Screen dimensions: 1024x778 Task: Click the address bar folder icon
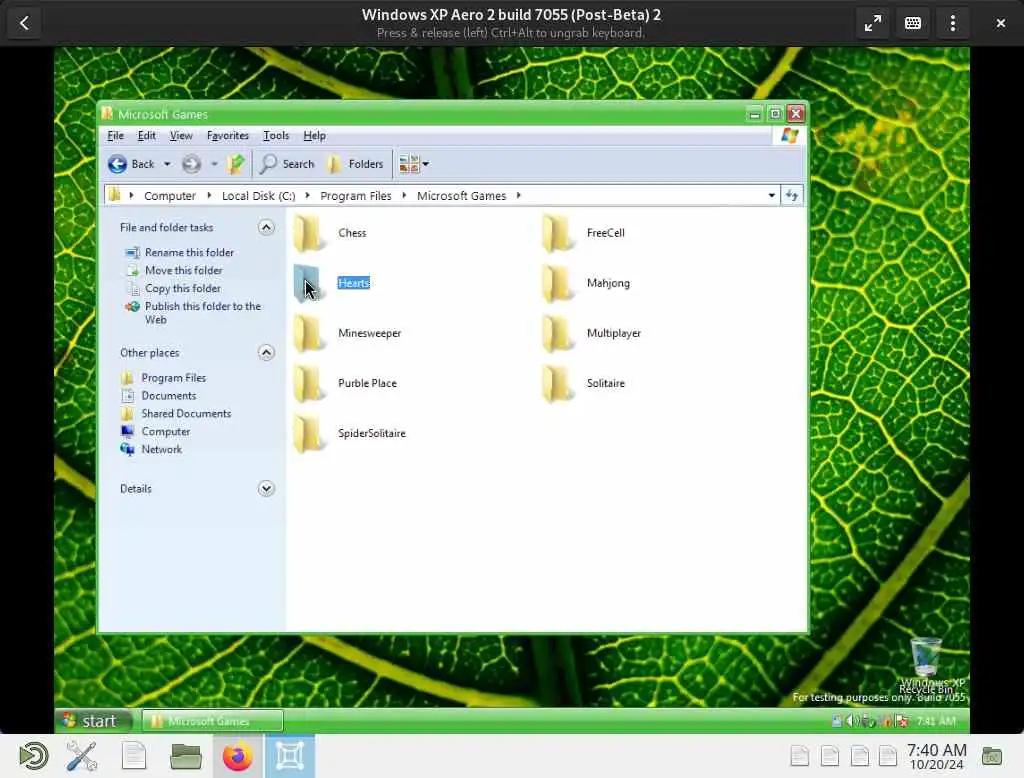pyautogui.click(x=115, y=195)
